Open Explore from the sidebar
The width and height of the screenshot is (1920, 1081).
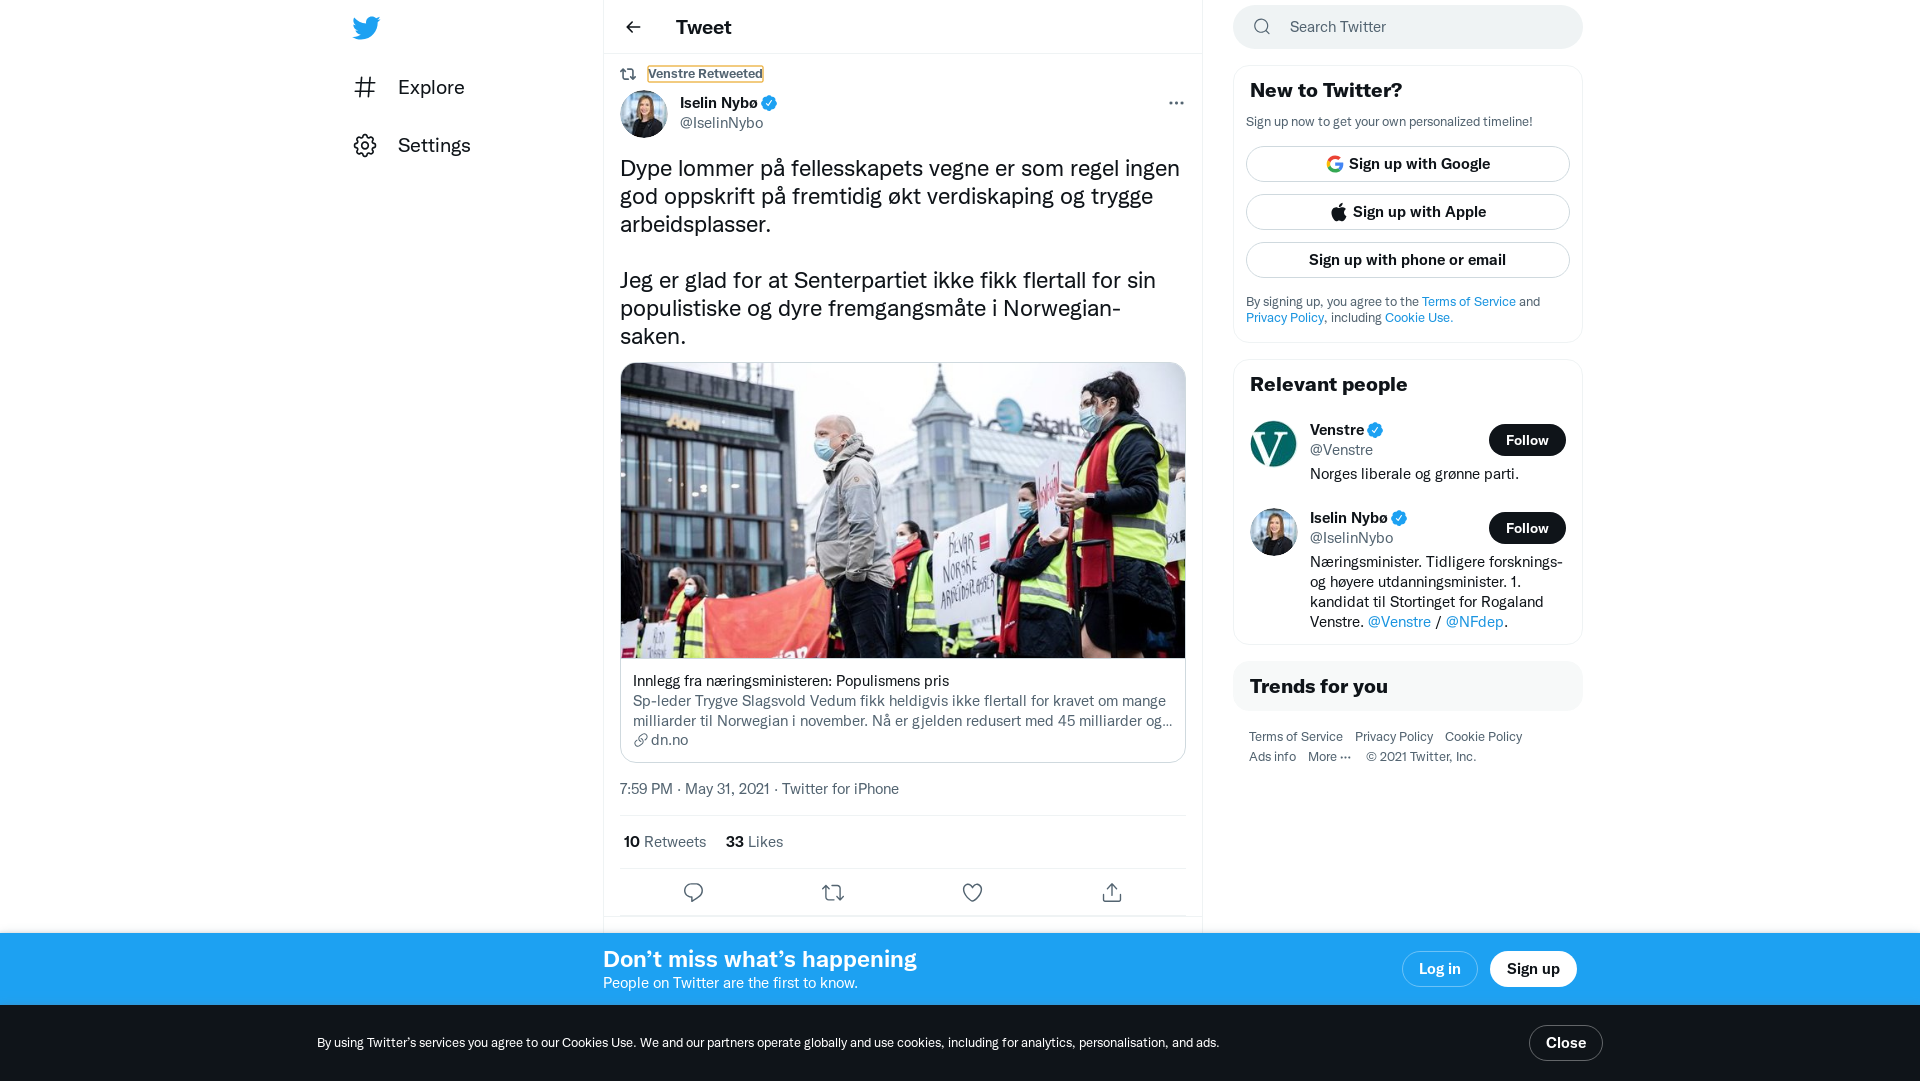(x=409, y=87)
